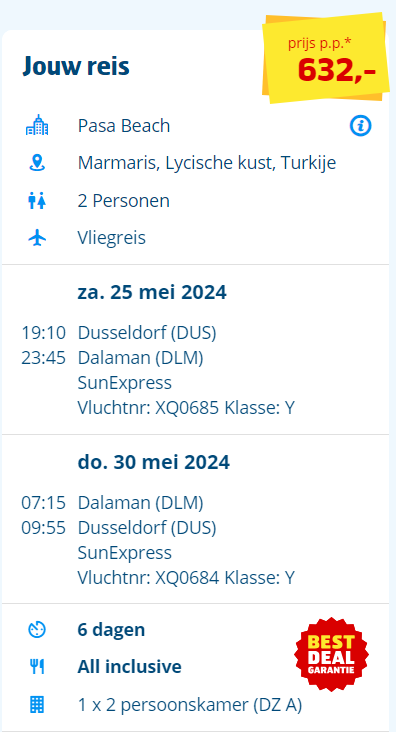The width and height of the screenshot is (396, 732).
Task: Click the Jouw reis heading
Action: point(76,66)
